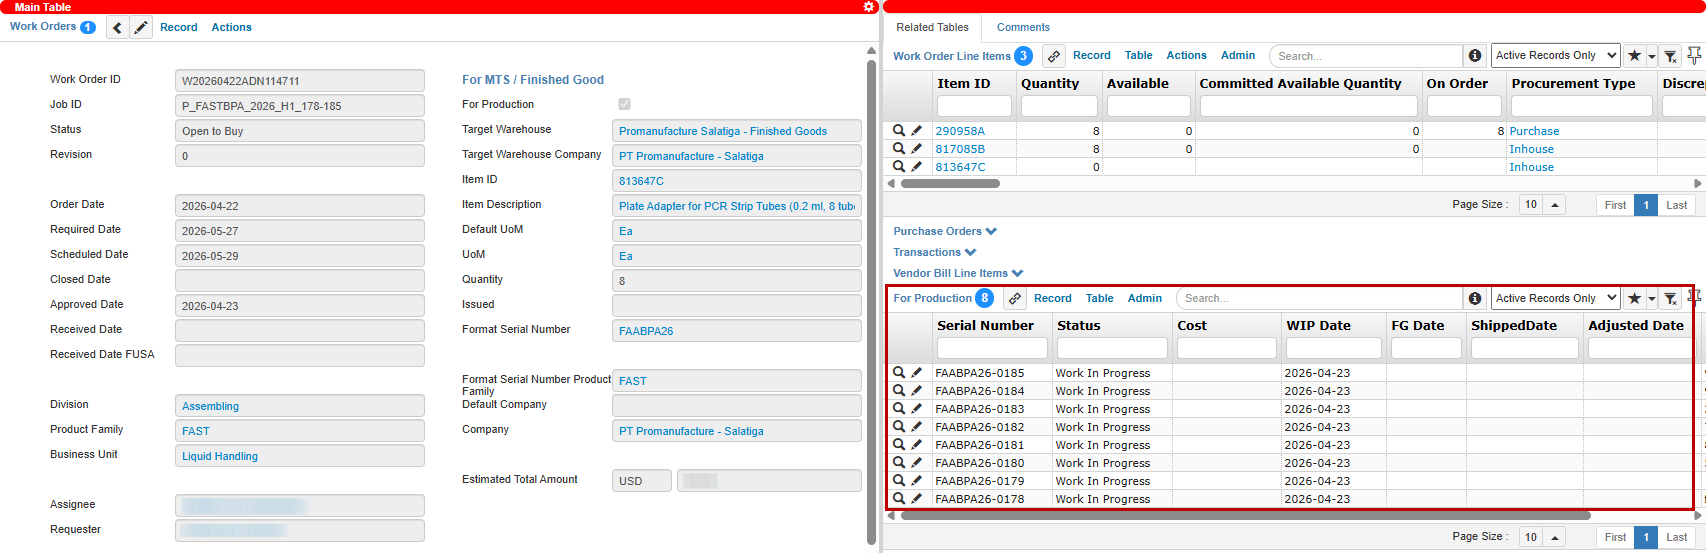The image size is (1706, 553).
Task: Open favorites dropdown arrow in Line Items toolbar
Action: (1652, 57)
